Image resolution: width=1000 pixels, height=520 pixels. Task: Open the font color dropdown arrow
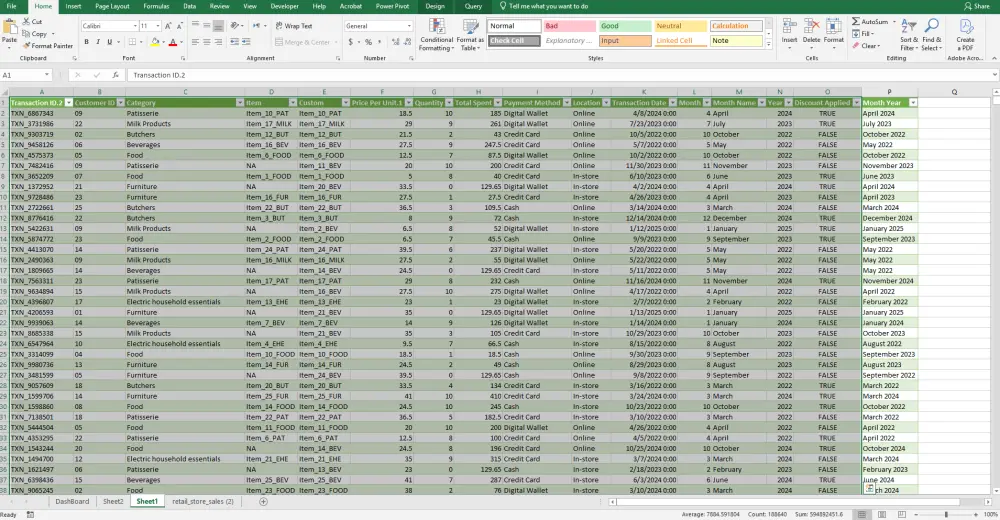click(181, 43)
